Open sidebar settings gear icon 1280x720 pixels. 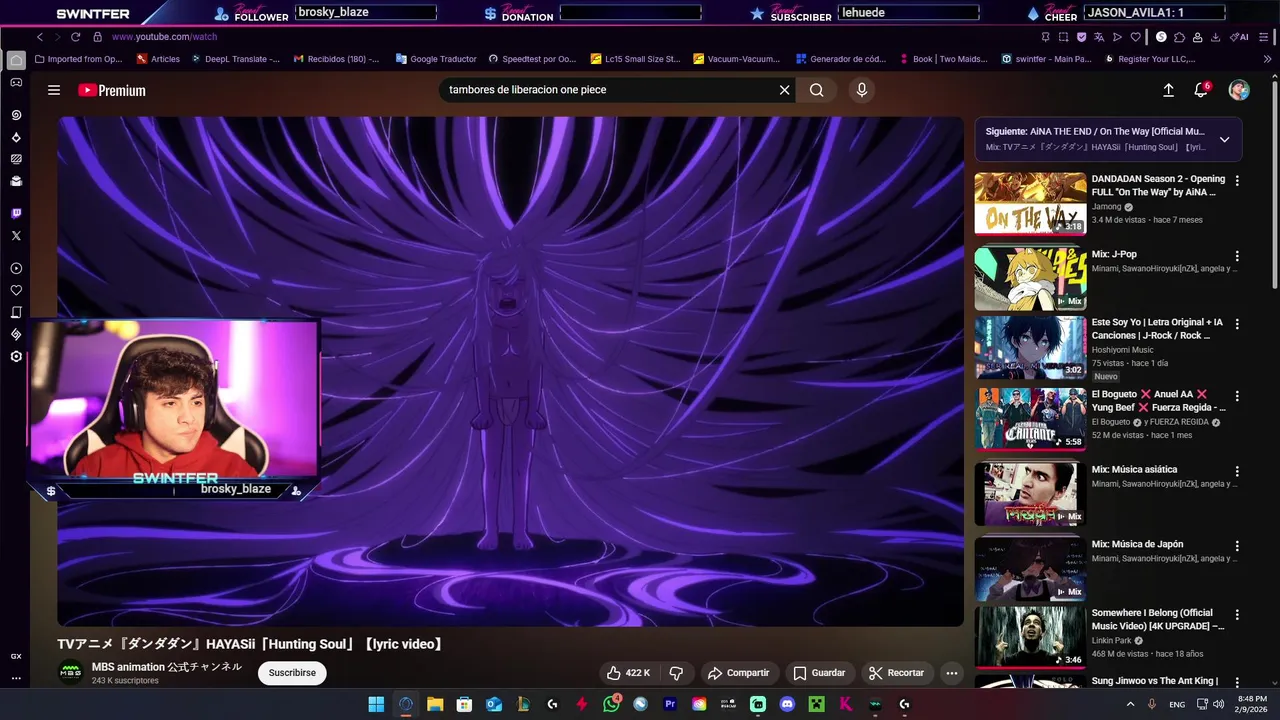[x=16, y=357]
